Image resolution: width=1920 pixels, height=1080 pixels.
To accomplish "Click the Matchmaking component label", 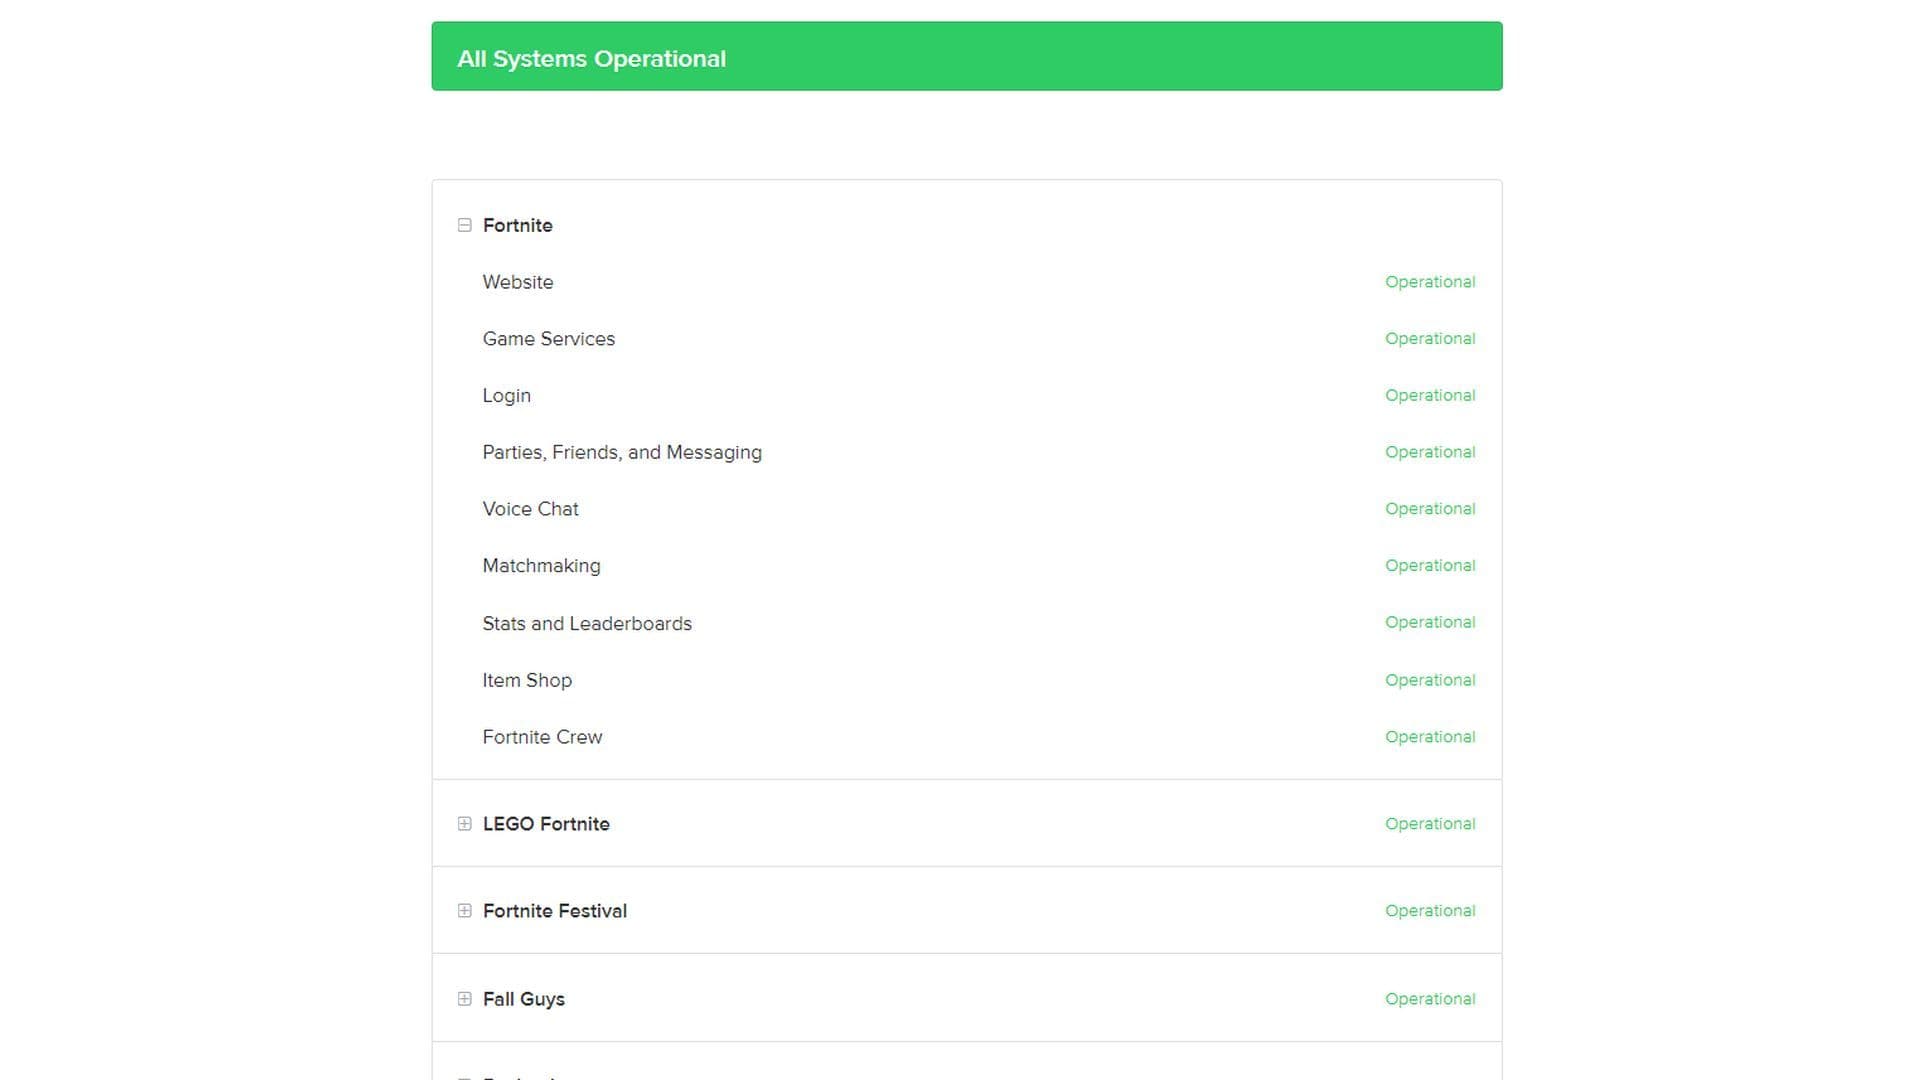I will 541,566.
